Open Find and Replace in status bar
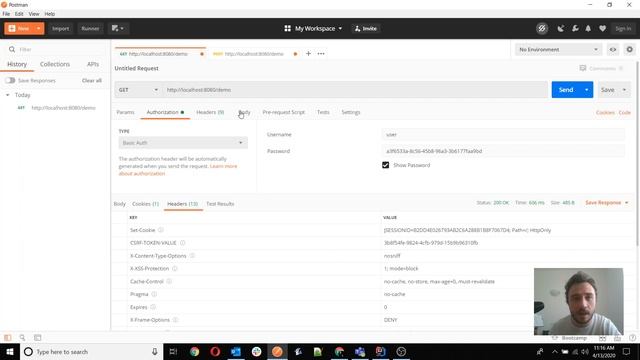 [22, 338]
